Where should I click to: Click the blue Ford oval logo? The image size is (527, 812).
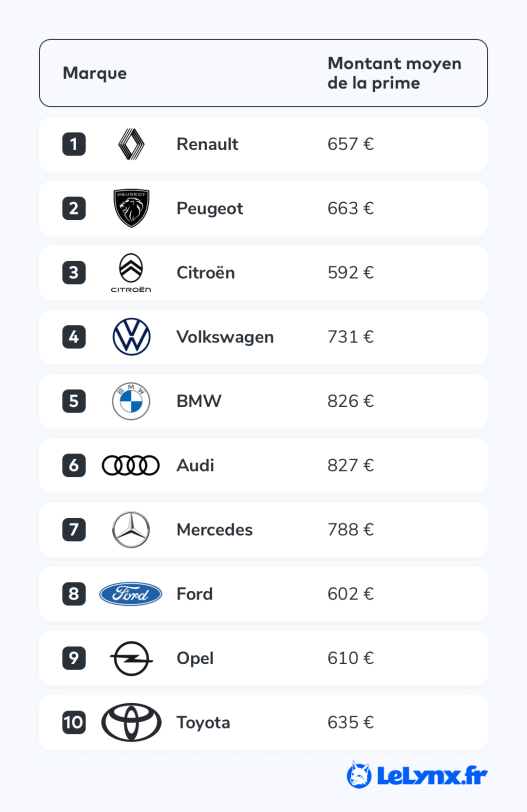click(130, 594)
